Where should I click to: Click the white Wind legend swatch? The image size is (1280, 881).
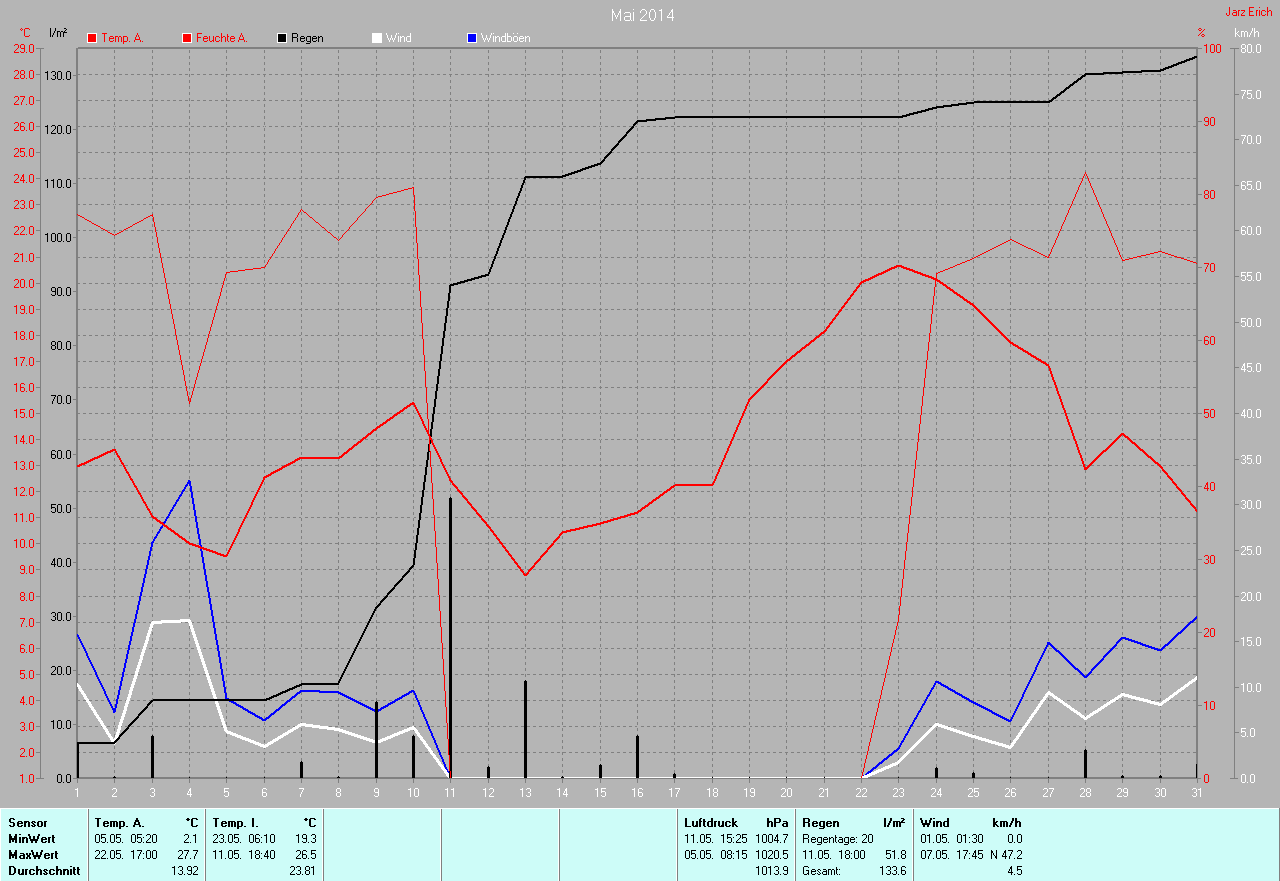[x=377, y=38]
